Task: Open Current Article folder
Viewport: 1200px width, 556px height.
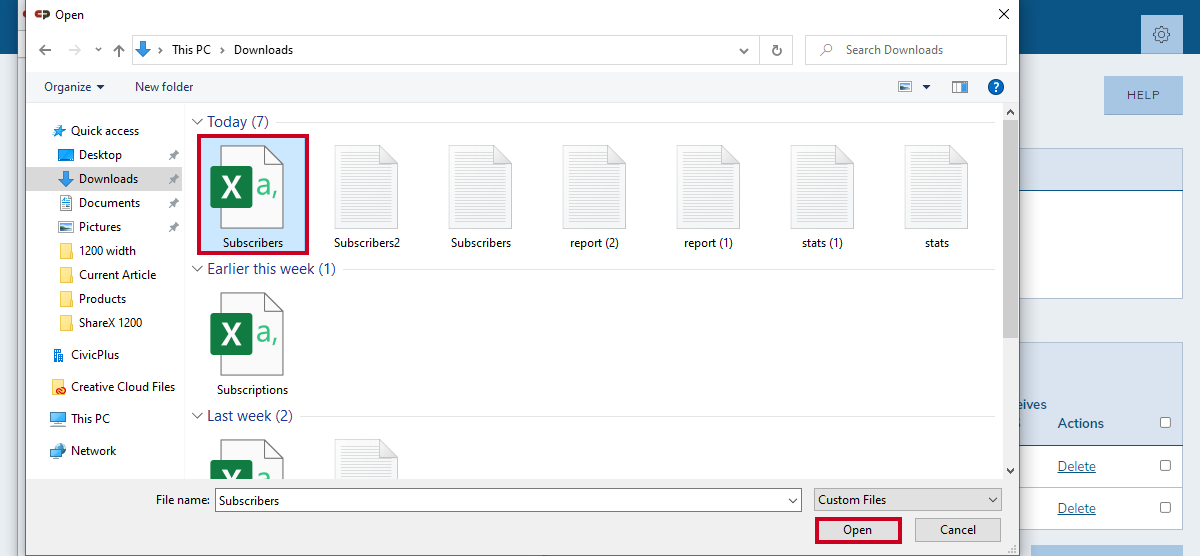Action: [x=117, y=275]
